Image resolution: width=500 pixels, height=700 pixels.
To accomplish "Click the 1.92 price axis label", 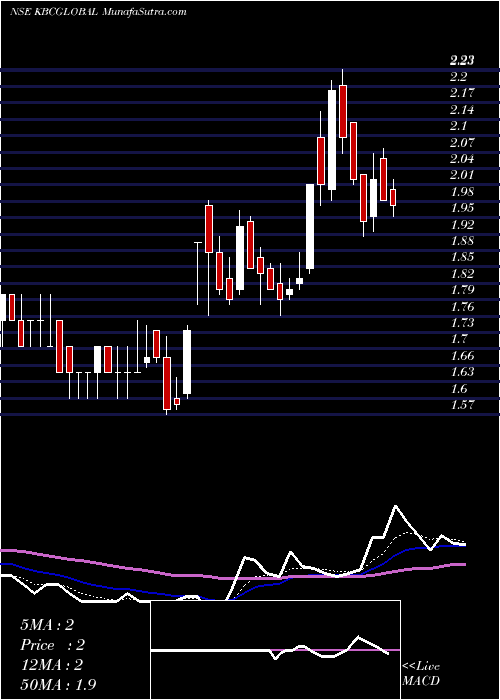I will tap(462, 225).
